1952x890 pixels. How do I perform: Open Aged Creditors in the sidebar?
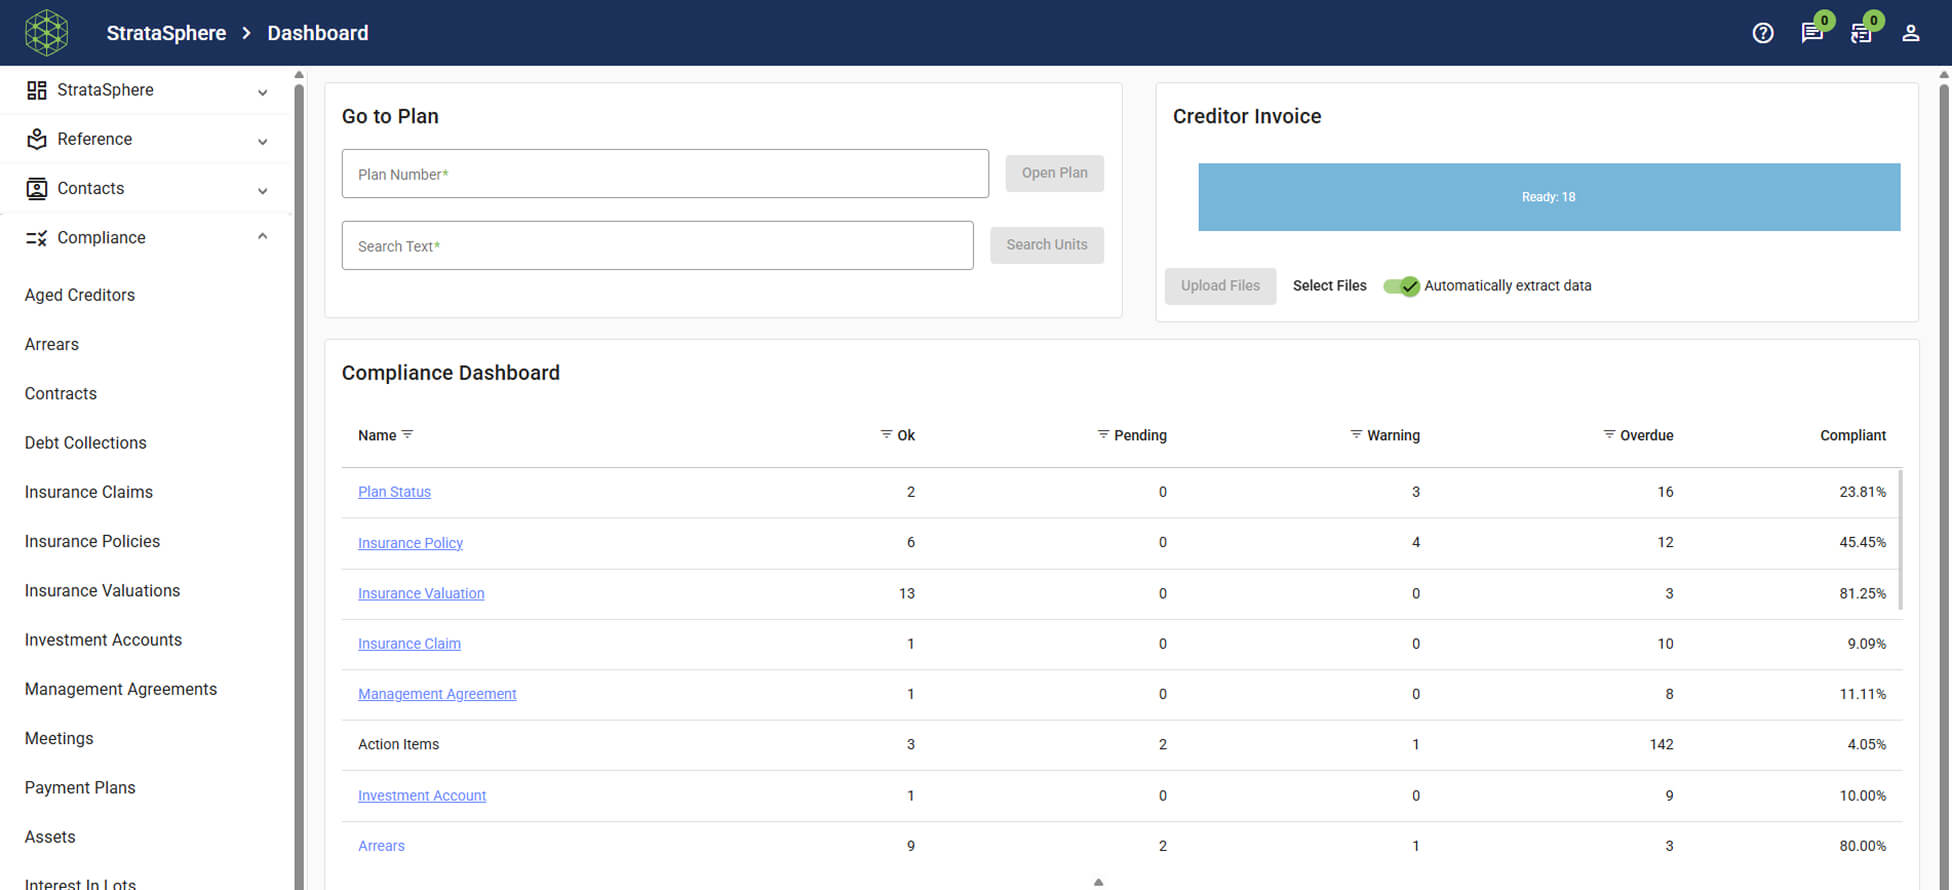[x=80, y=295]
